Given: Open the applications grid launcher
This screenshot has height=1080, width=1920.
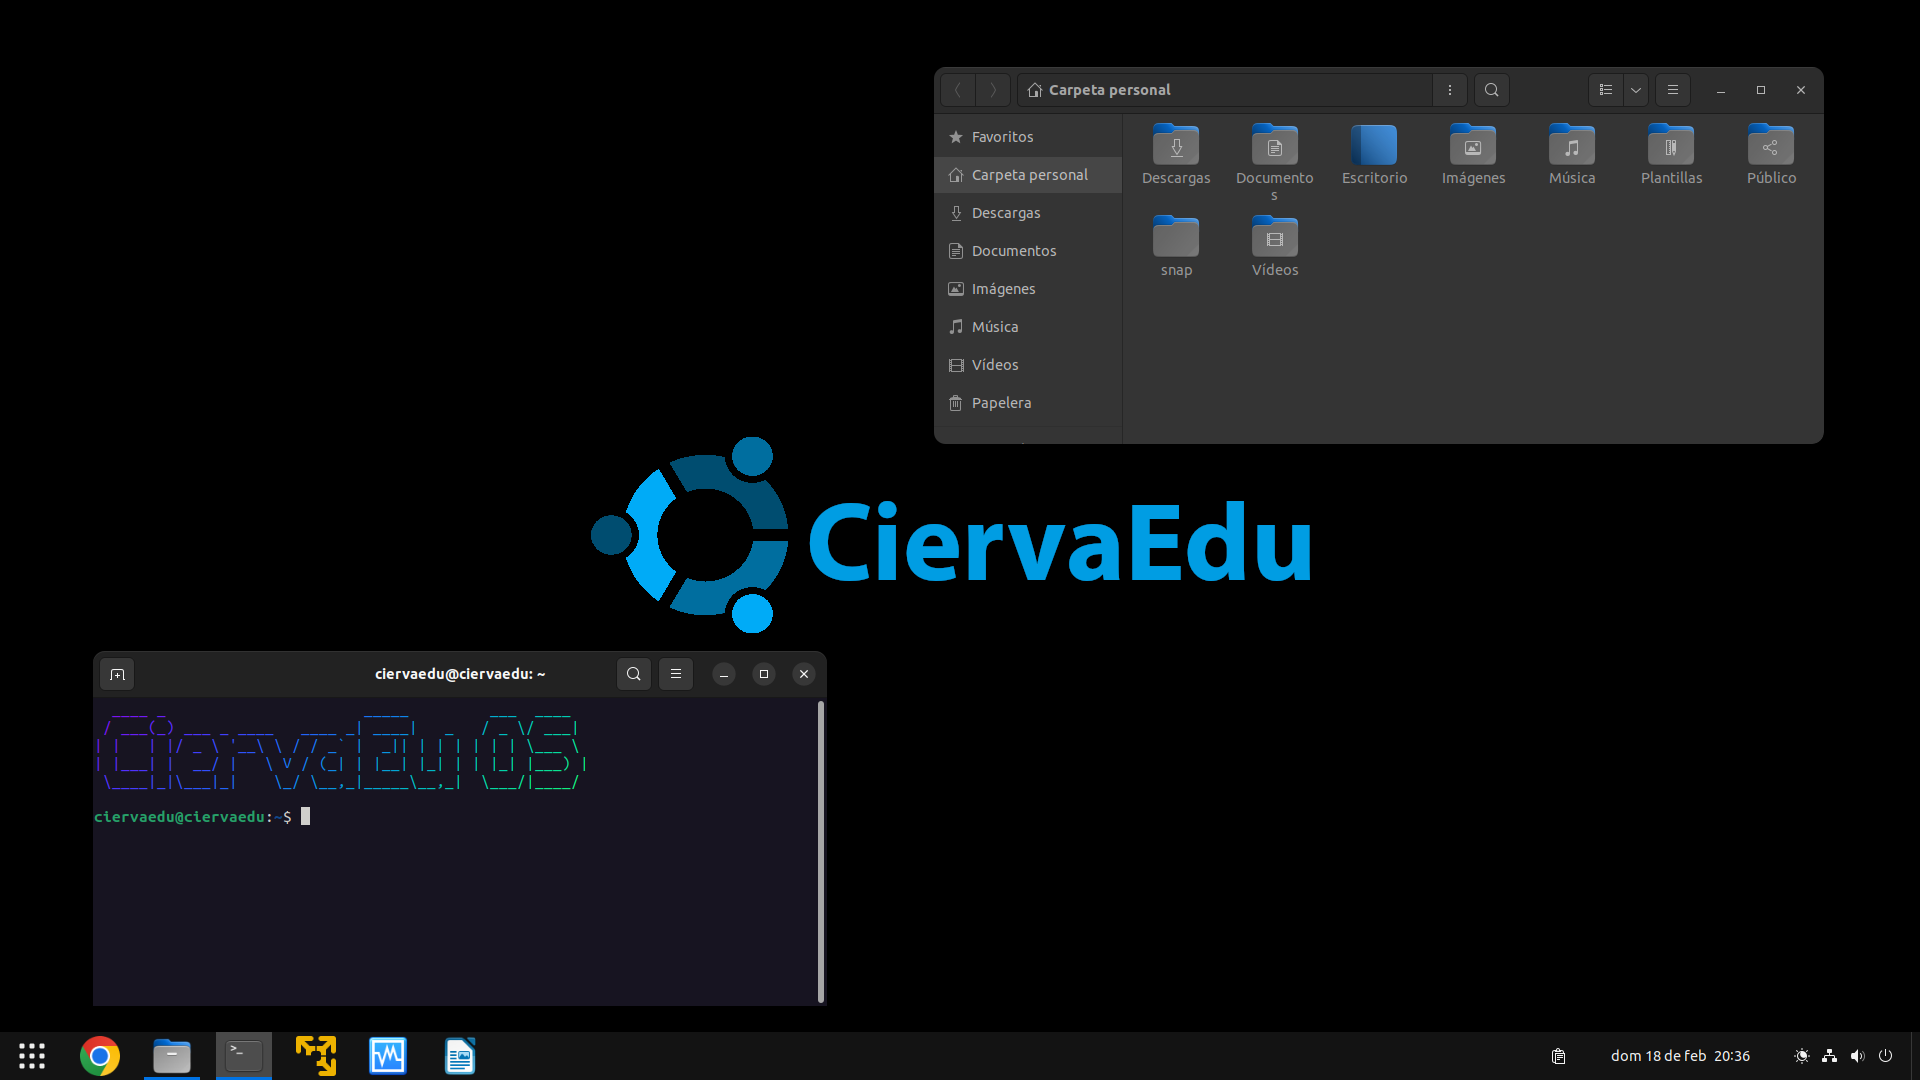Looking at the screenshot, I should (32, 1056).
